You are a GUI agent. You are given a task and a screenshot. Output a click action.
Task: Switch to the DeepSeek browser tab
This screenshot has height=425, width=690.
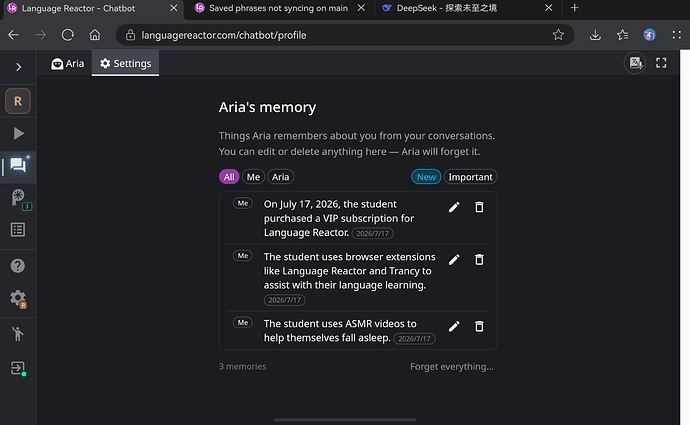click(x=463, y=8)
